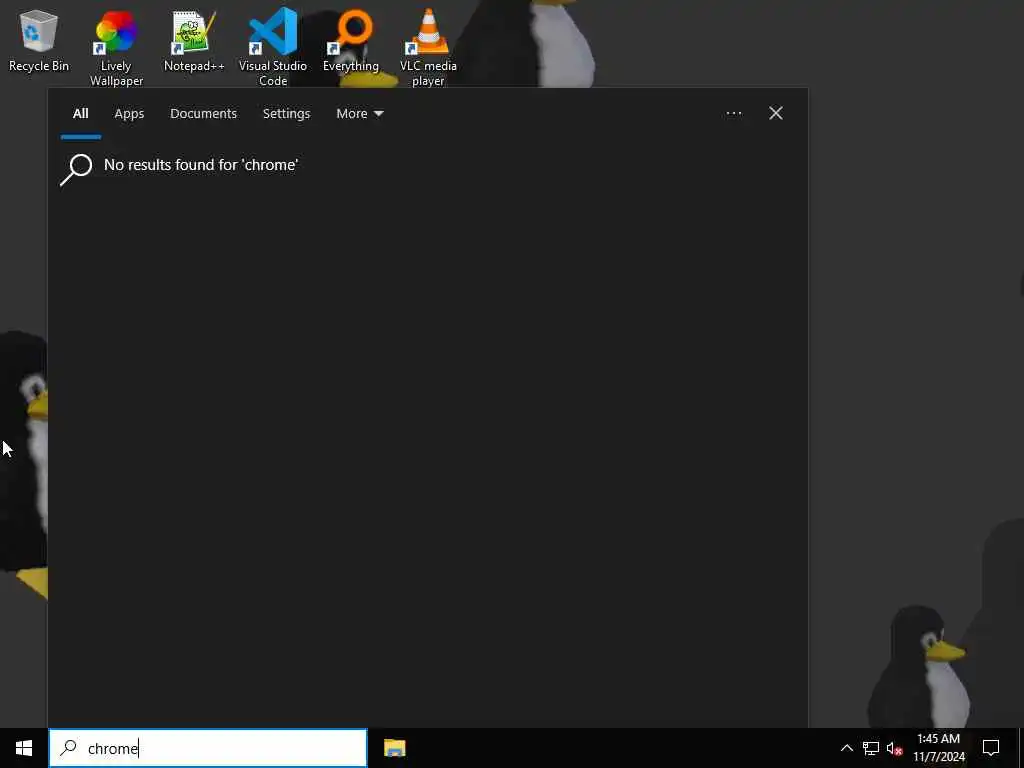Click the magnifier icon inside the taskbar search box
Viewport: 1024px width, 768px height.
click(69, 748)
